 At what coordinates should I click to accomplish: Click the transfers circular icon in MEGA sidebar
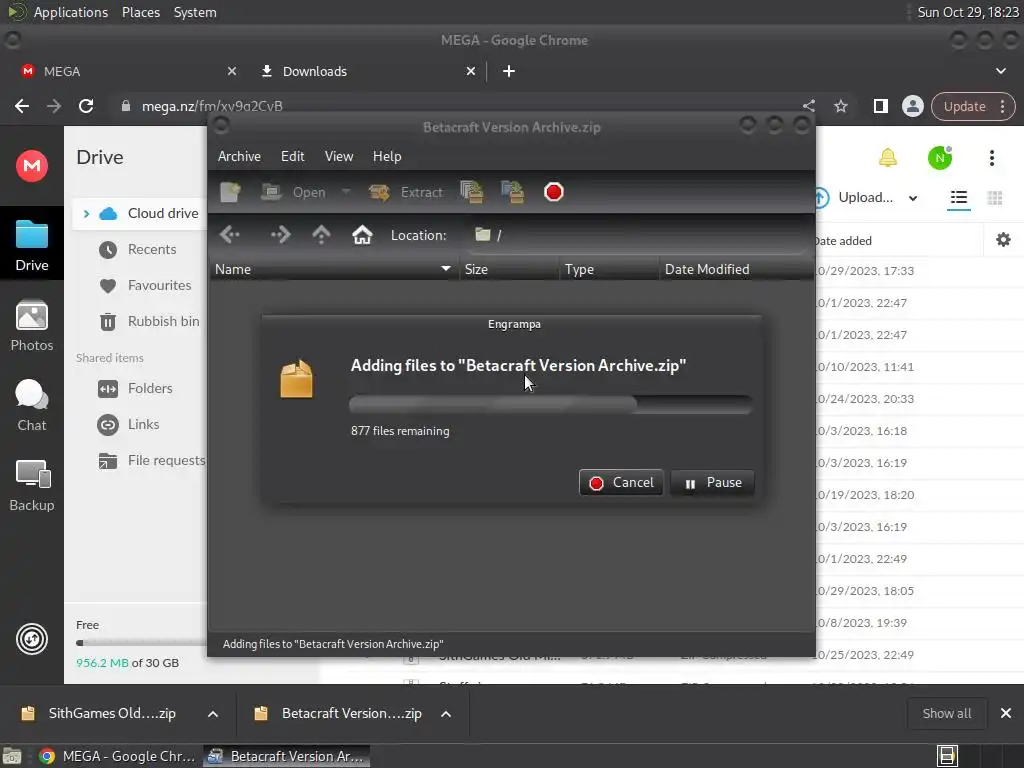32,639
